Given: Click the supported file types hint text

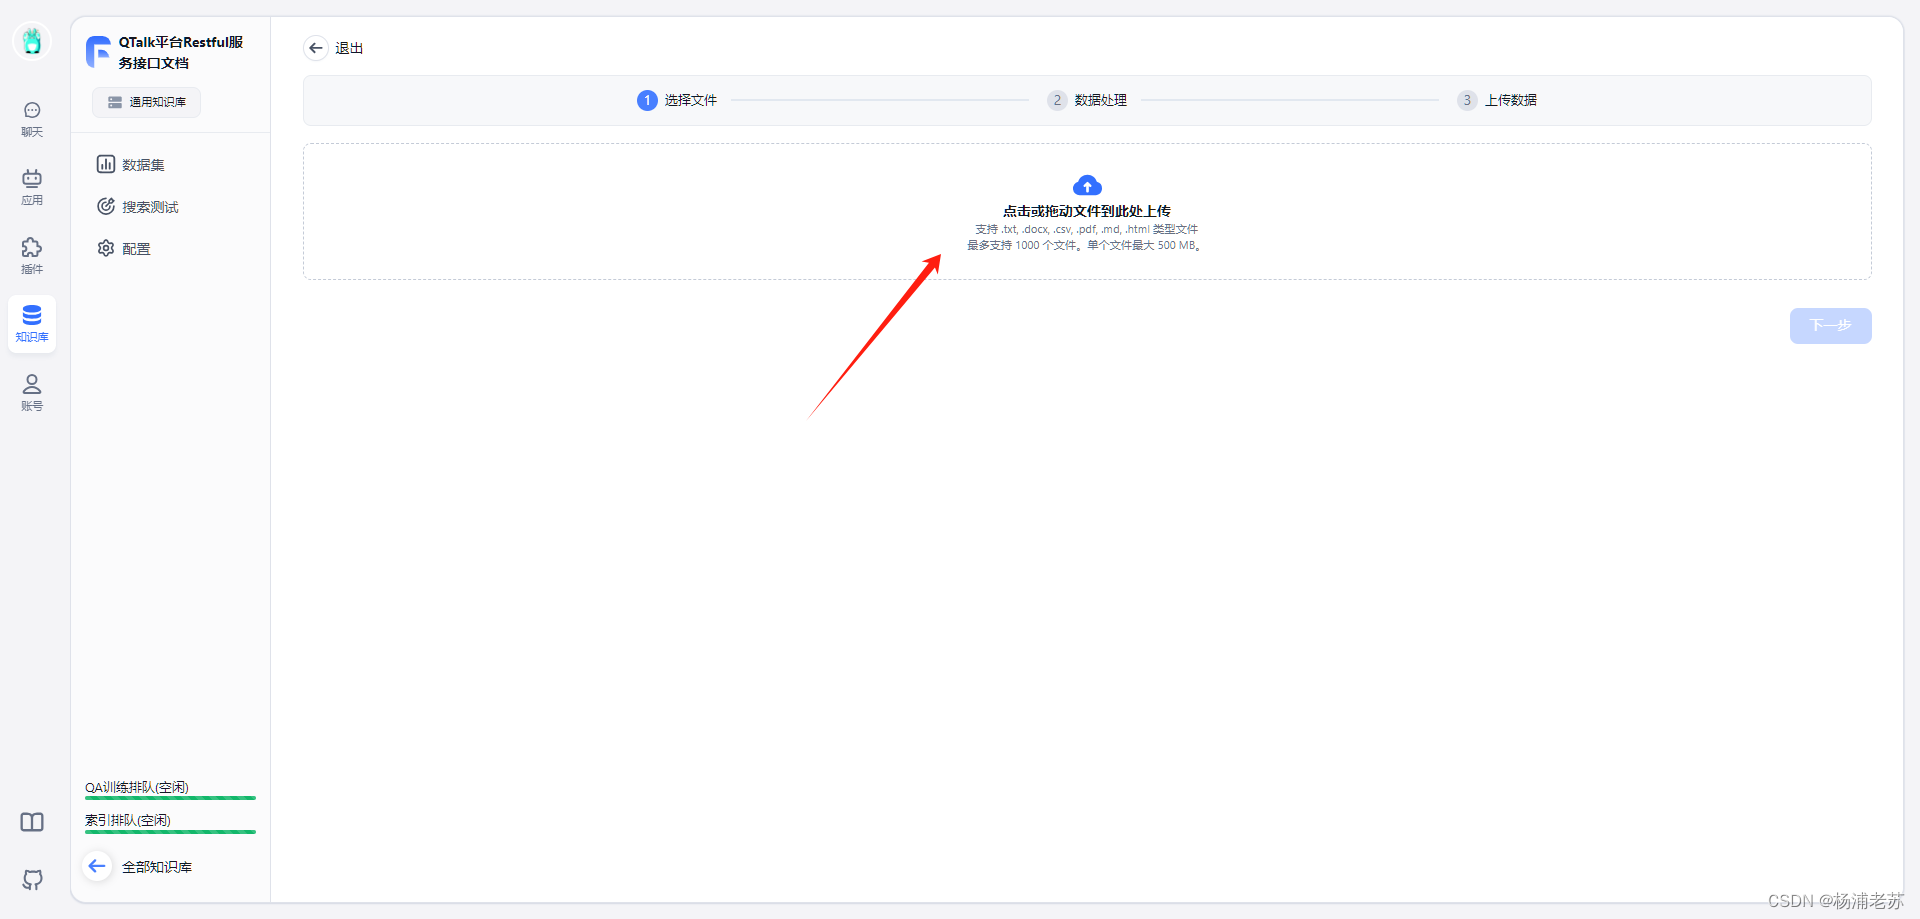Looking at the screenshot, I should pyautogui.click(x=1087, y=229).
